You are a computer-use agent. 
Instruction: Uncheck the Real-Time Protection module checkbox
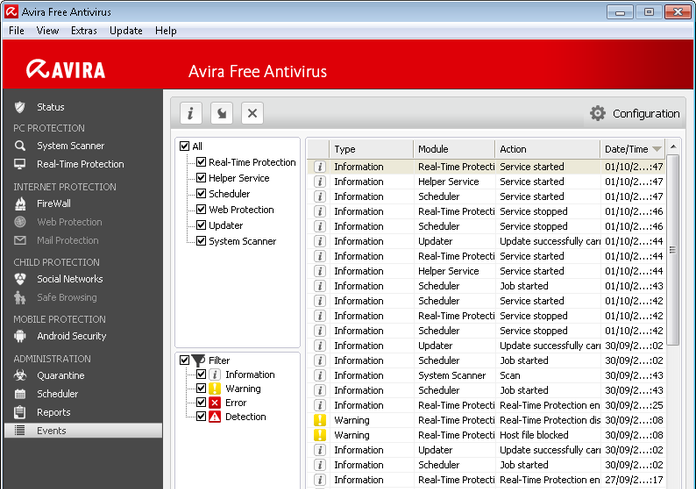pos(201,162)
